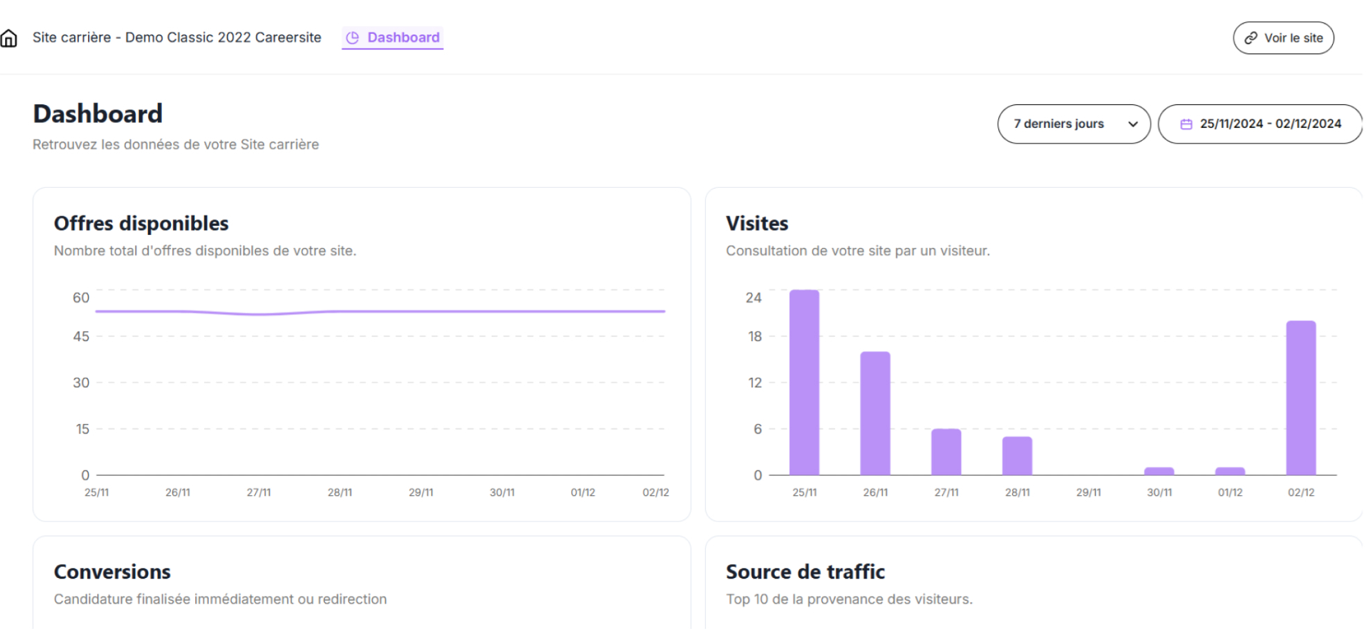1366x632 pixels.
Task: Click the 45 y-axis label in Offres chart
Action: pyautogui.click(x=81, y=337)
